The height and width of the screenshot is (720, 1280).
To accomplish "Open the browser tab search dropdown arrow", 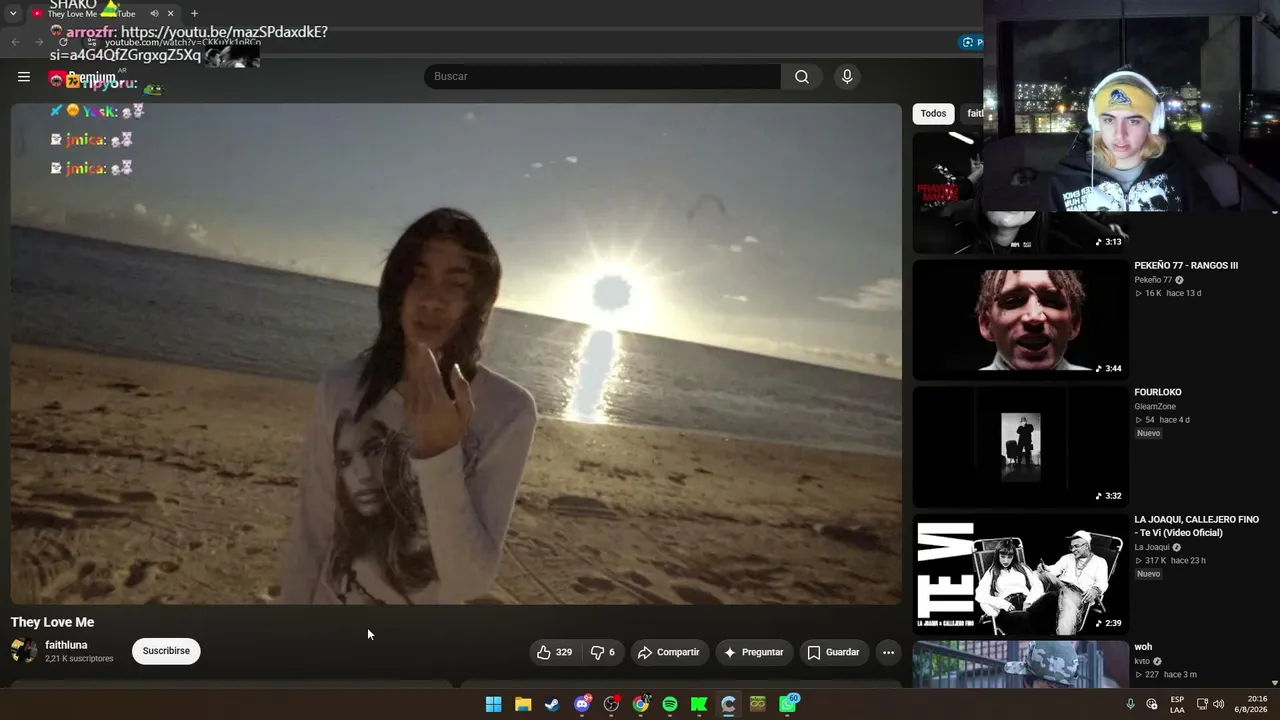I will pos(13,14).
